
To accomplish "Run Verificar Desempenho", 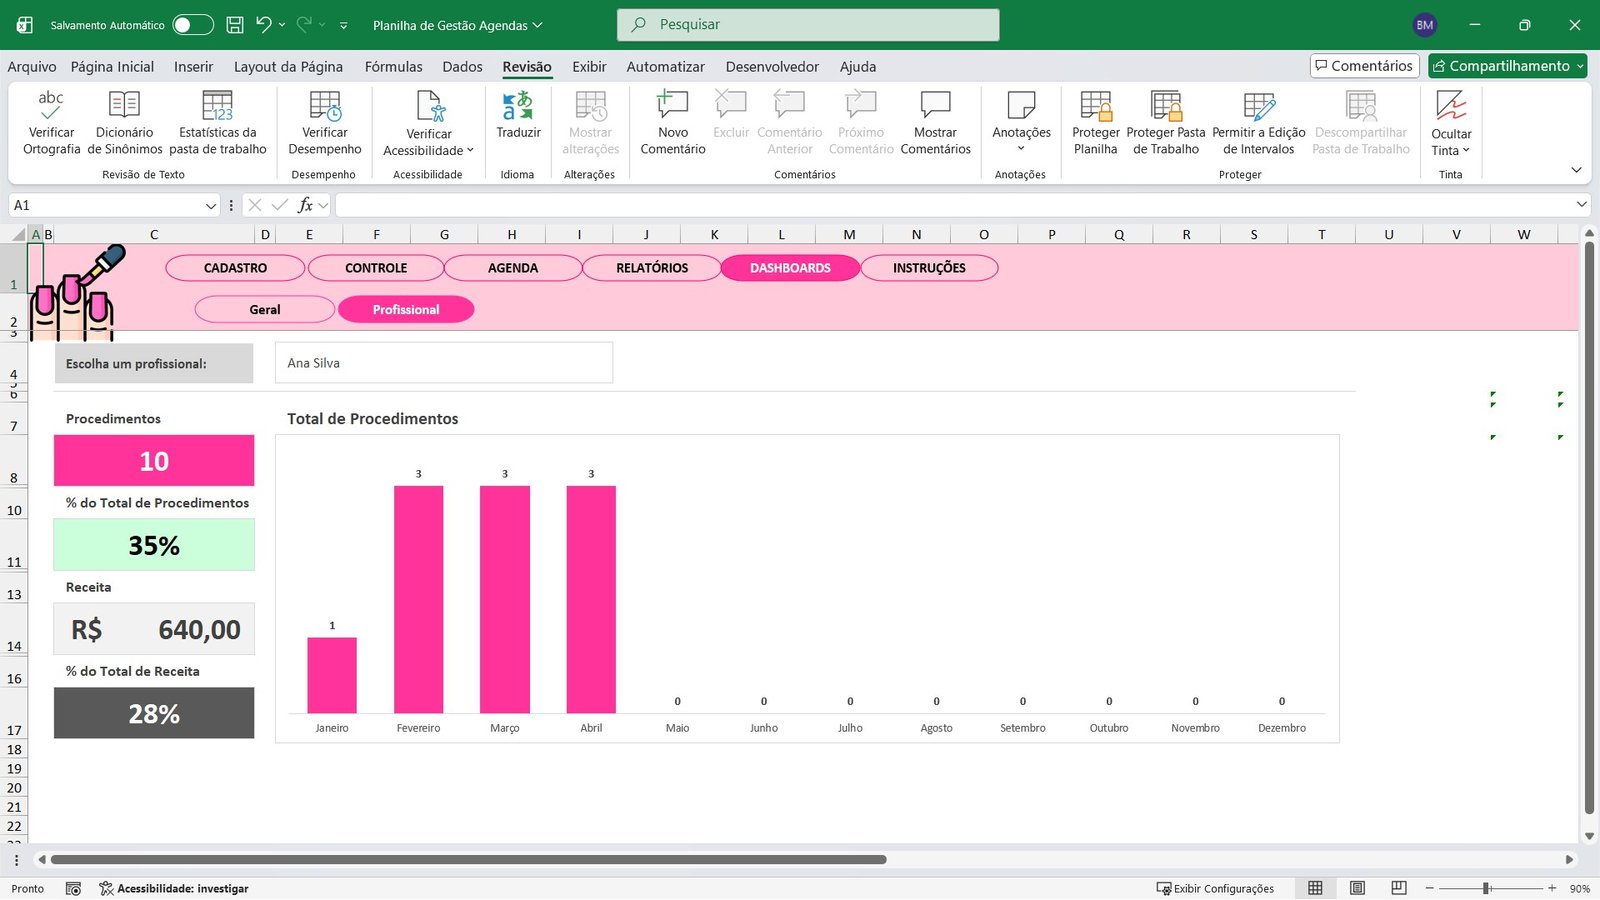I will coord(324,124).
